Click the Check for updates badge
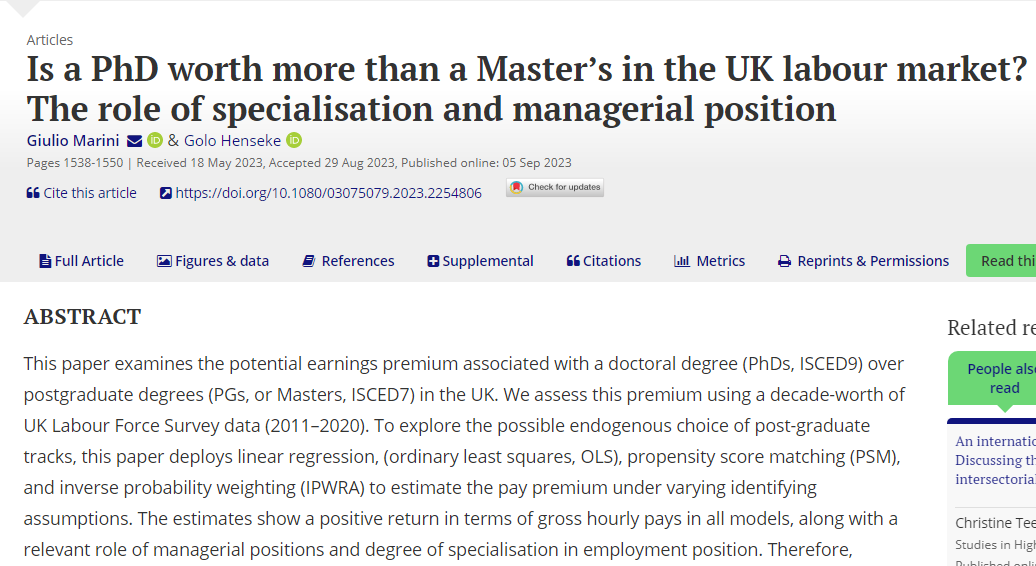Screen dimensions: 1036x566 (x=555, y=188)
